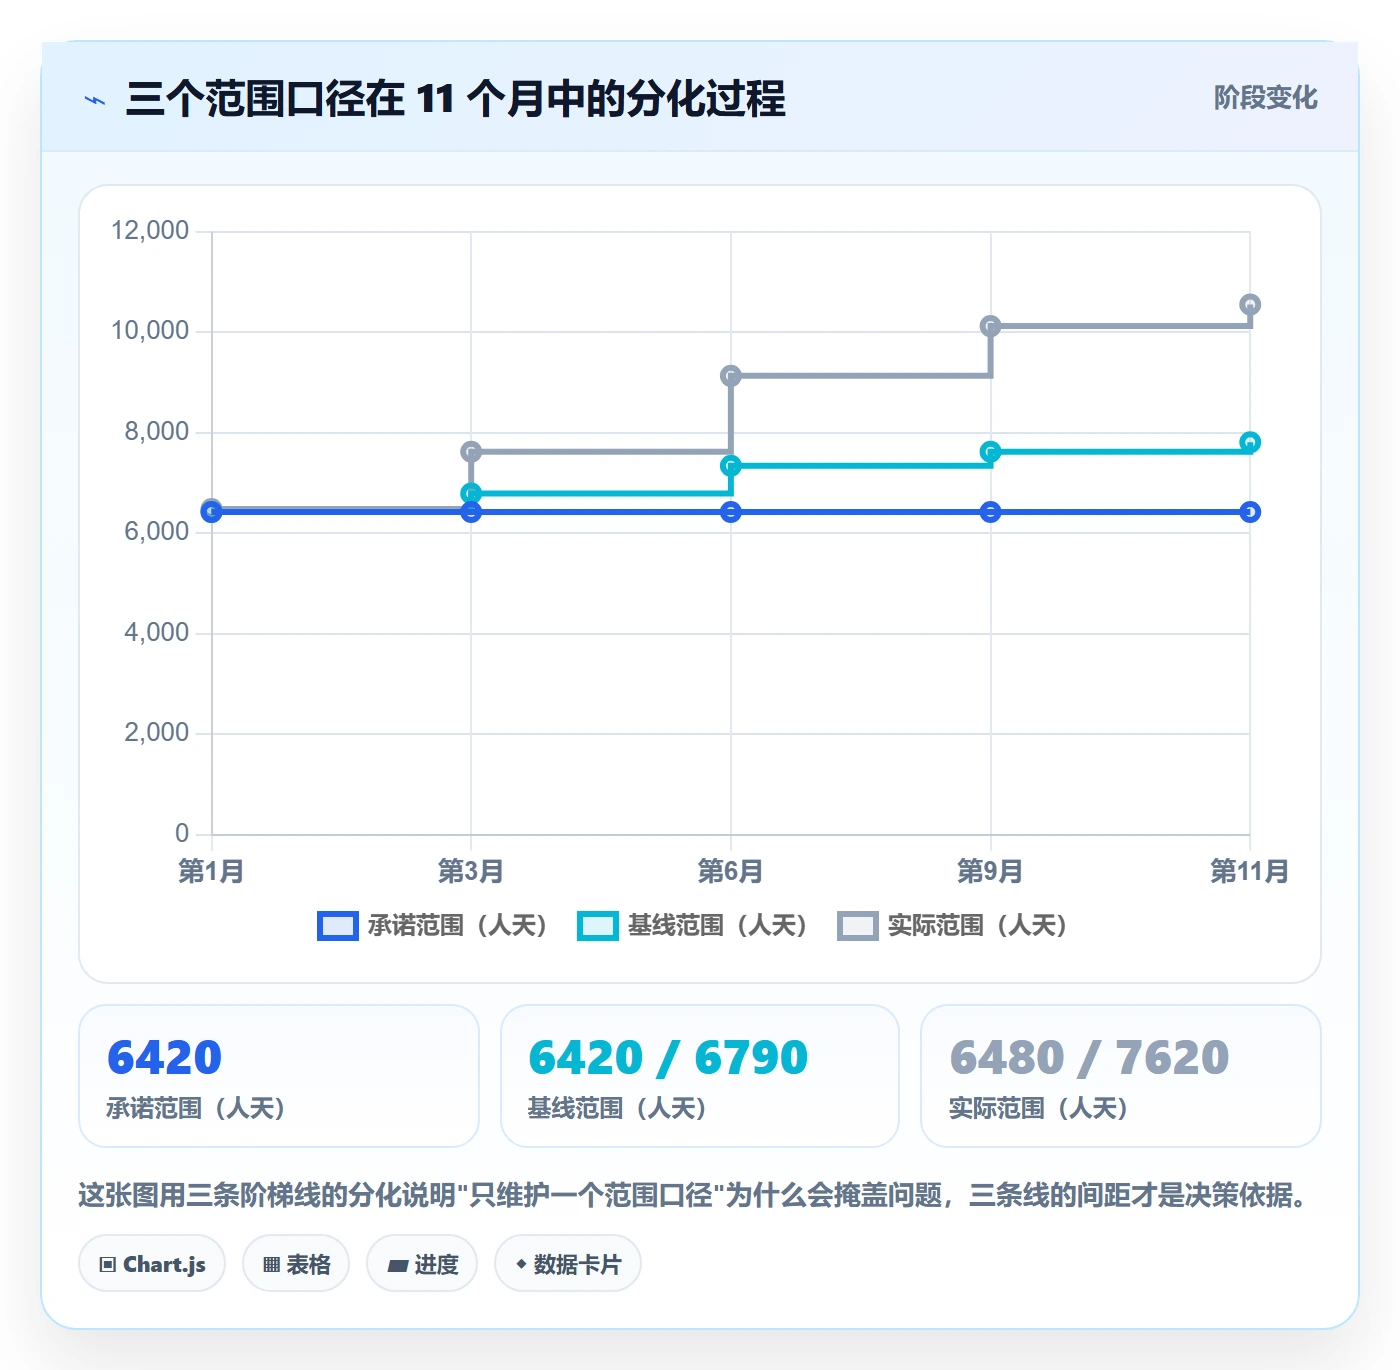Toggle 实际范围（人天）legend swatch
Image resolution: width=1400 pixels, height=1370 pixels.
point(857,926)
